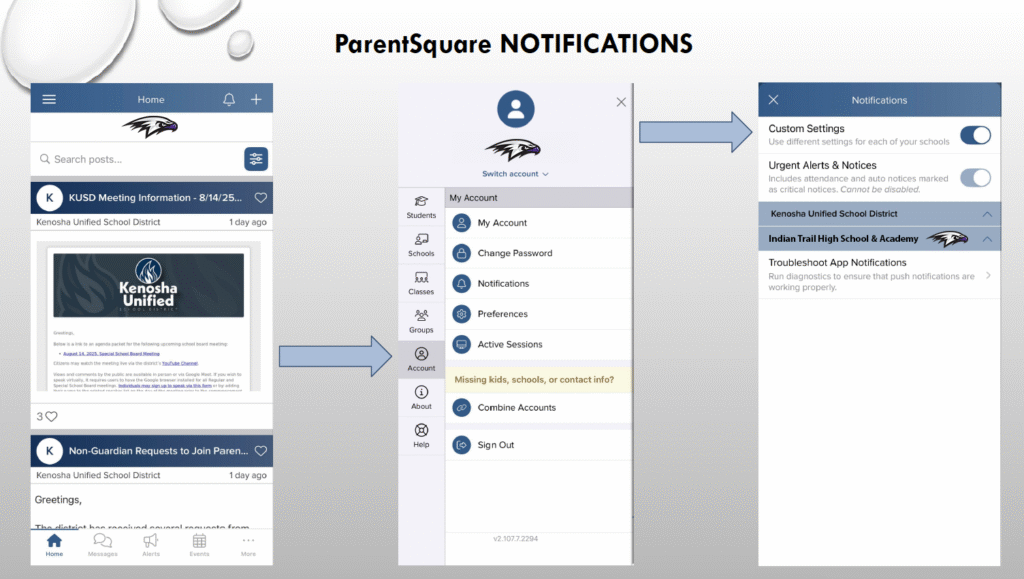Open Help in the side menu
This screenshot has width=1024, height=579.
point(421,436)
